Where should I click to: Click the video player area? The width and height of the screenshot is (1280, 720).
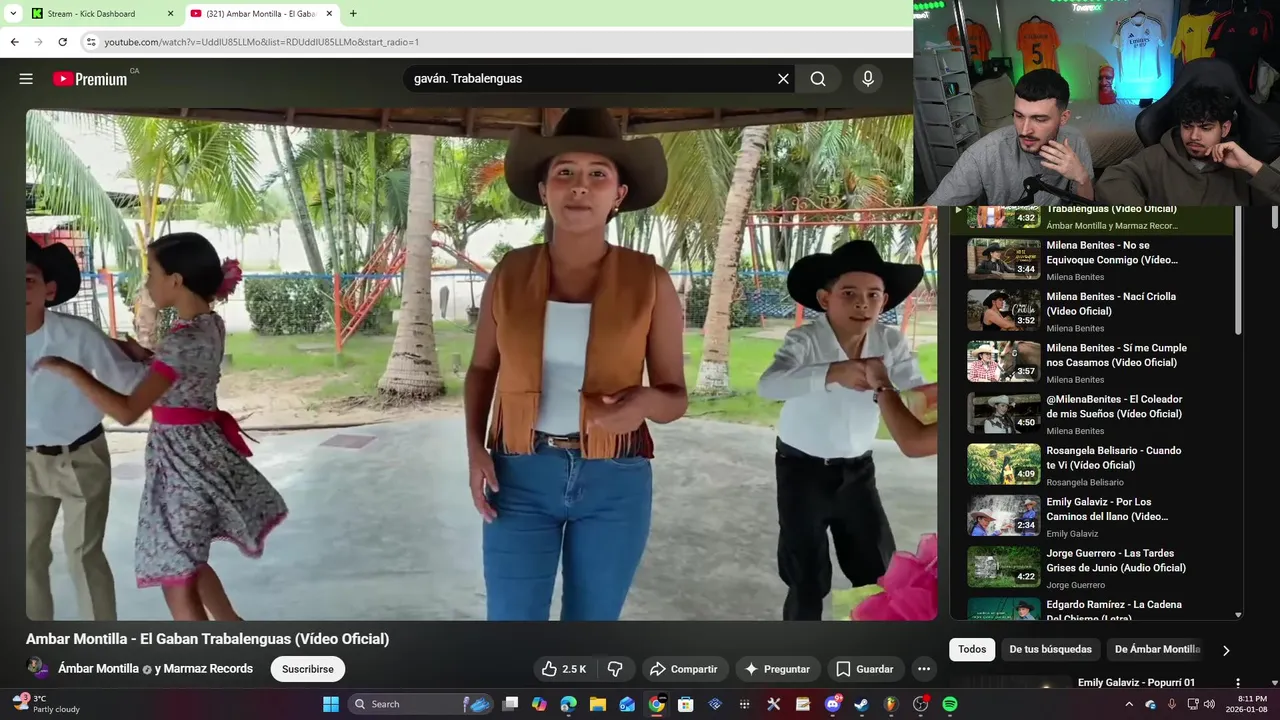click(481, 364)
